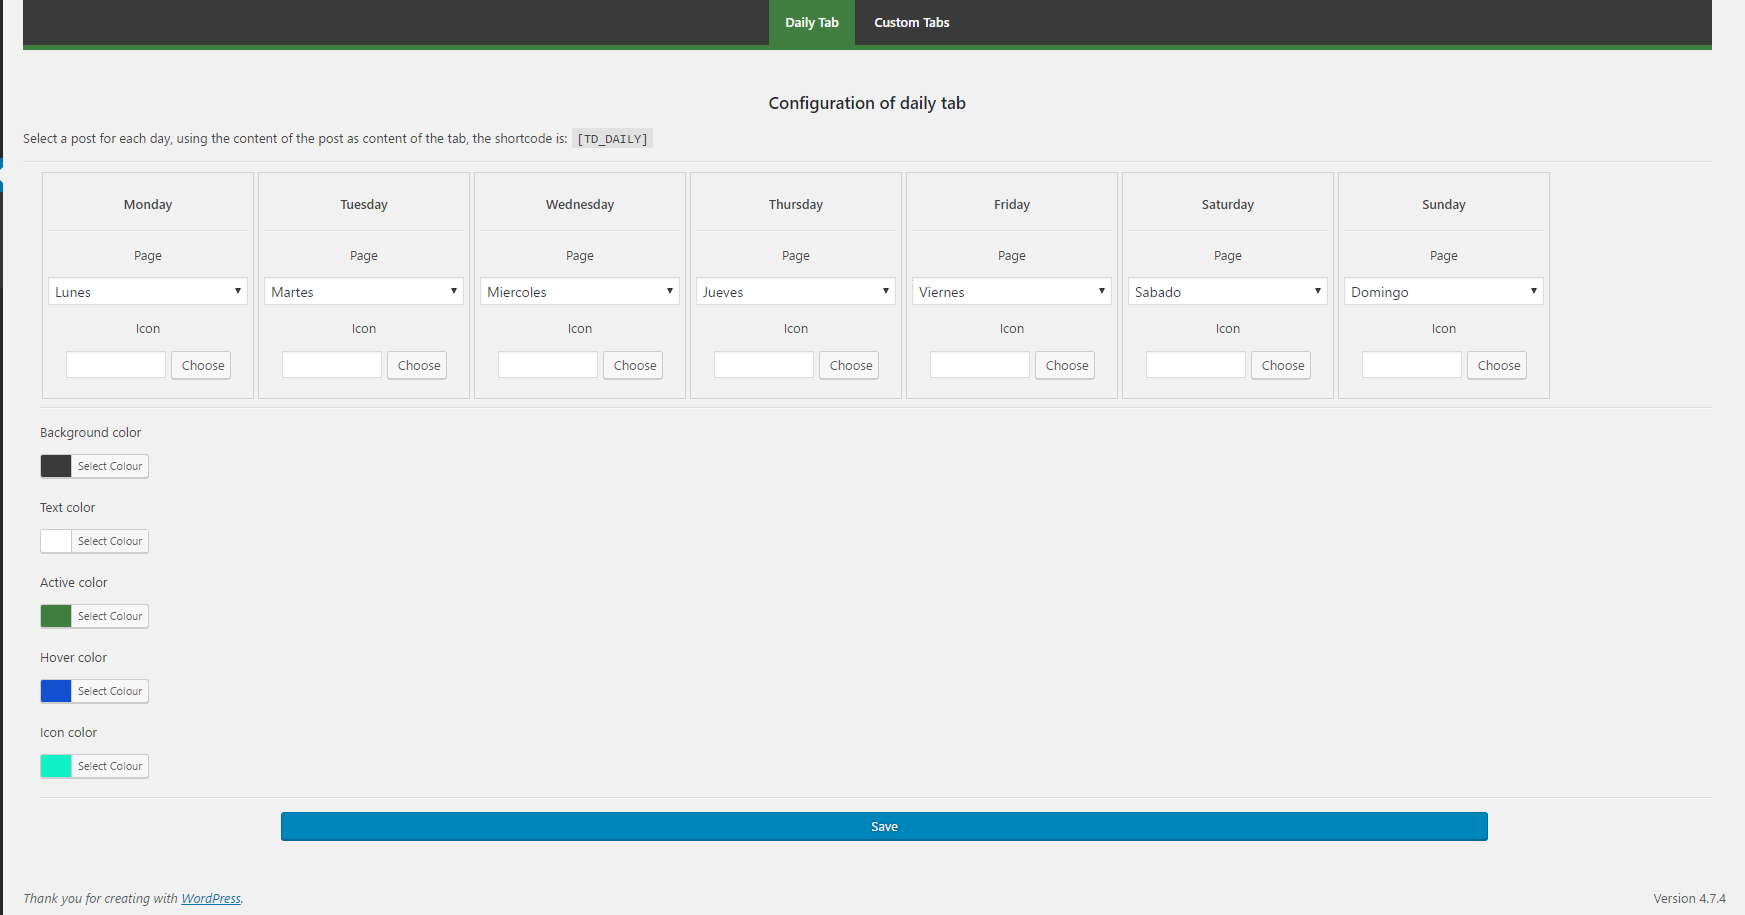Click Saturday icon text field

pos(1196,365)
